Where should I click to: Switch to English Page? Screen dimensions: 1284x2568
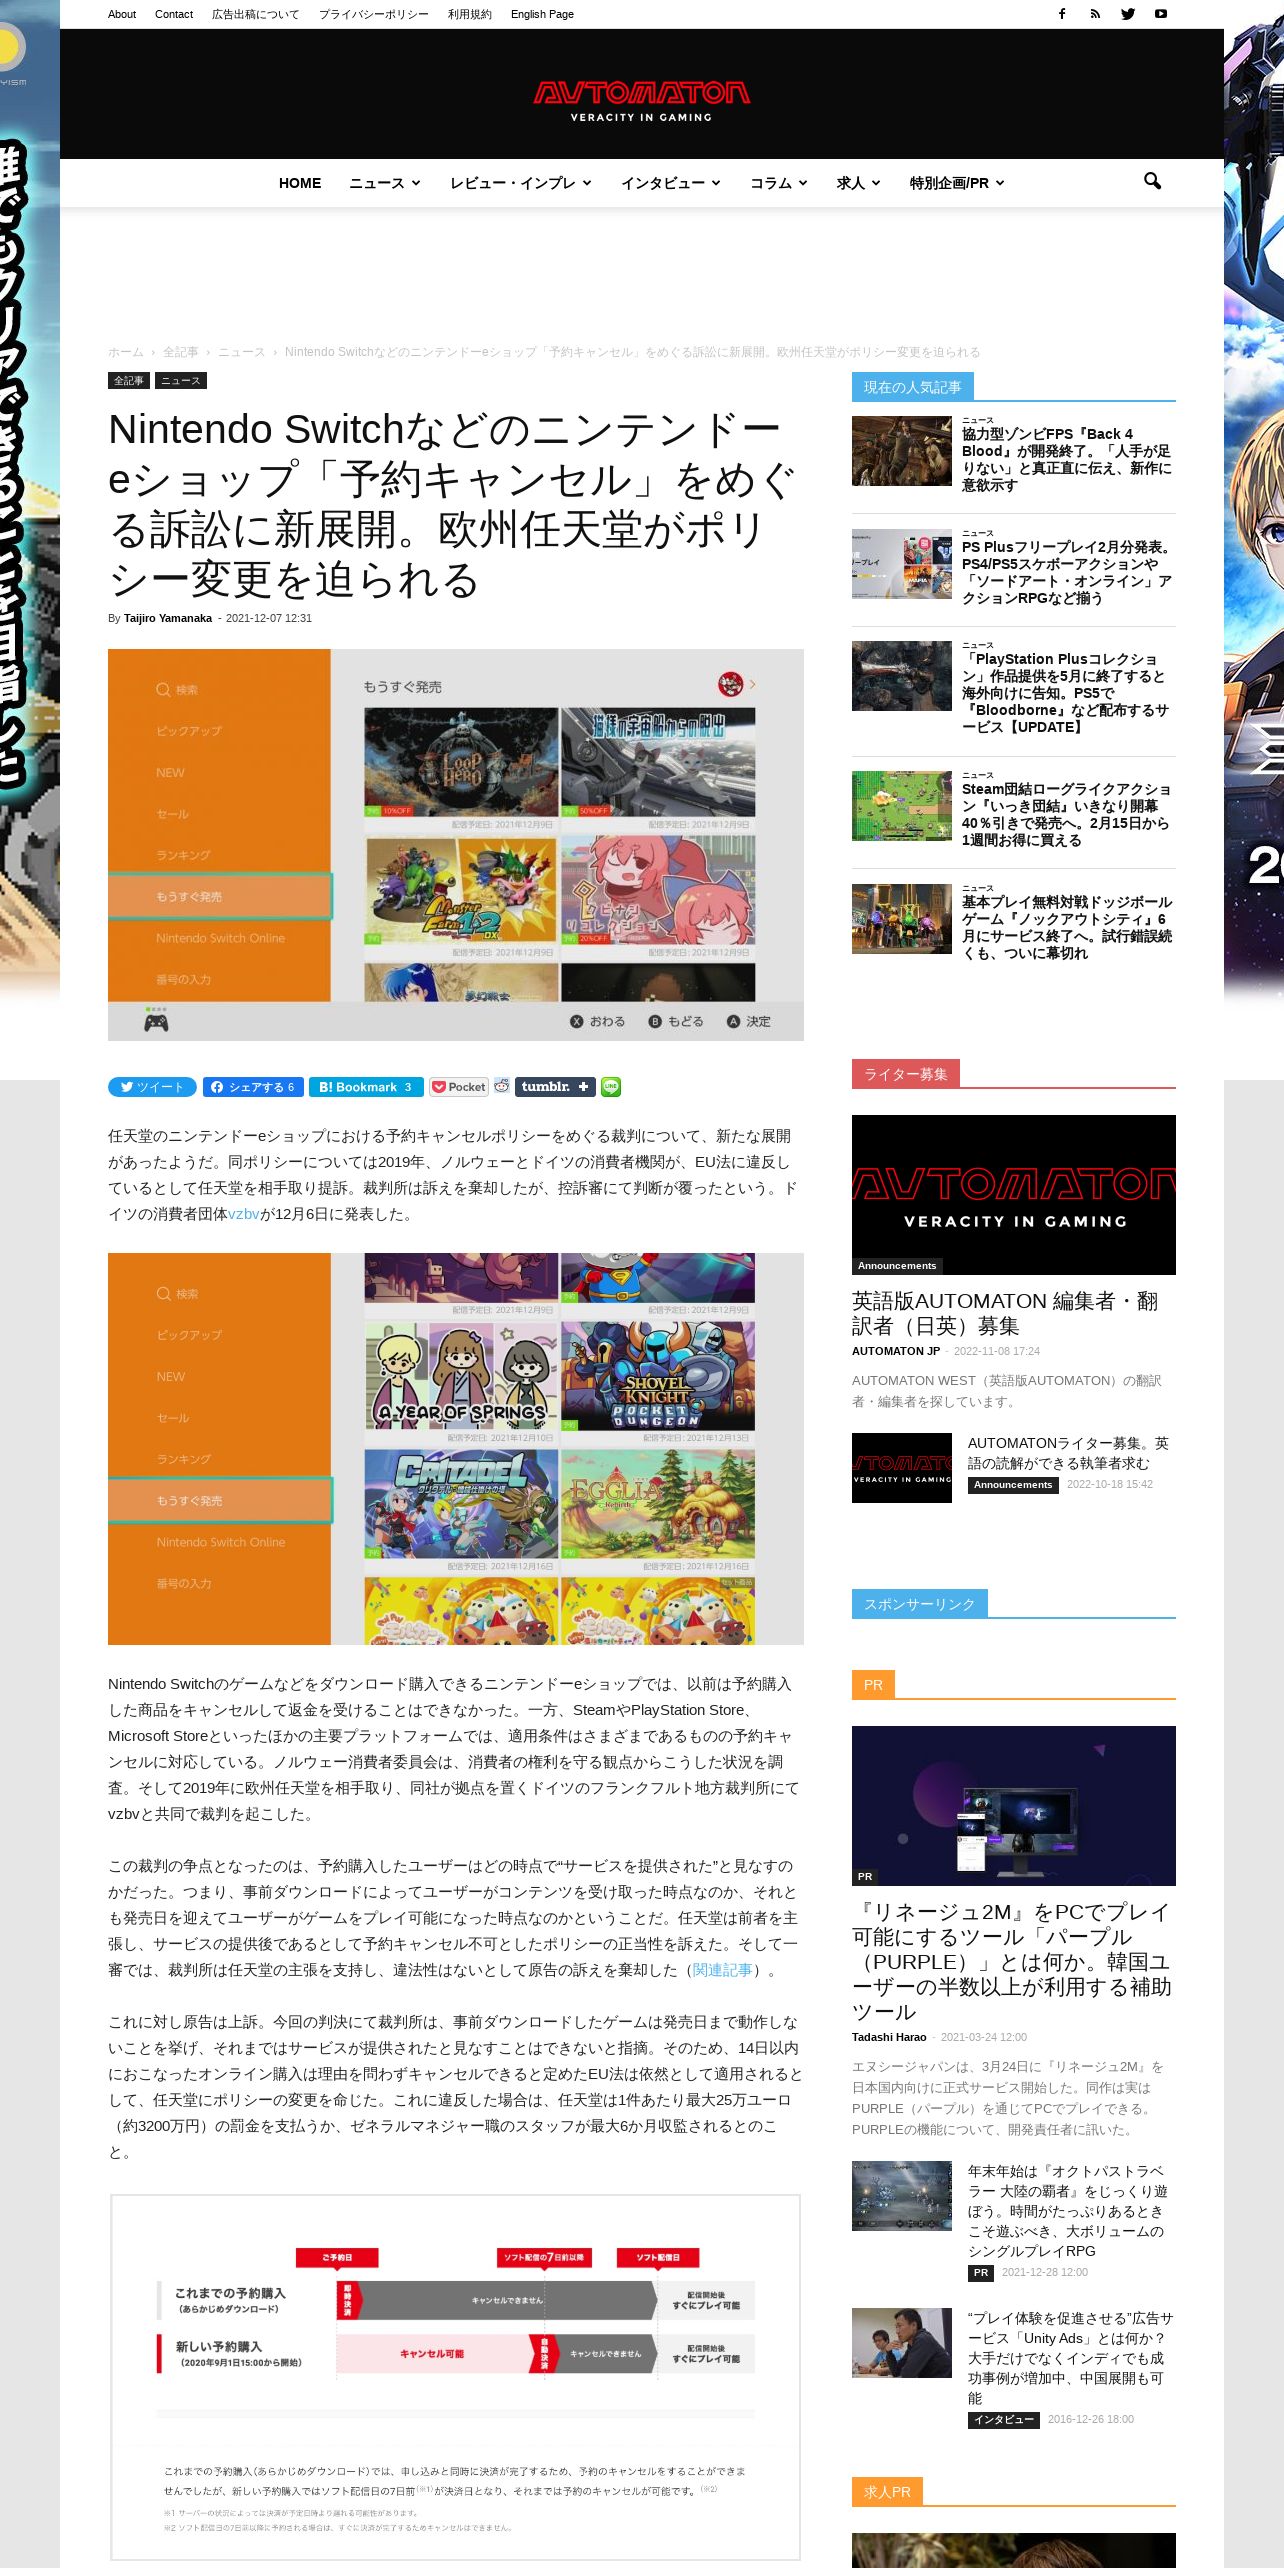pyautogui.click(x=542, y=14)
